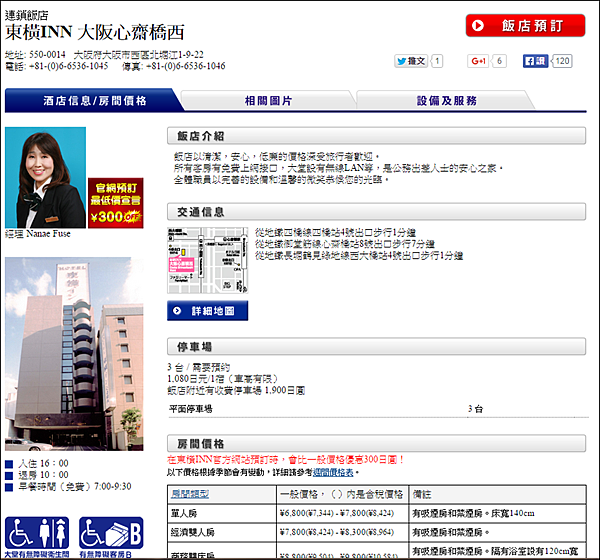
Task: Click the 1,080日元/1宿 parking fee text
Action: tap(223, 379)
